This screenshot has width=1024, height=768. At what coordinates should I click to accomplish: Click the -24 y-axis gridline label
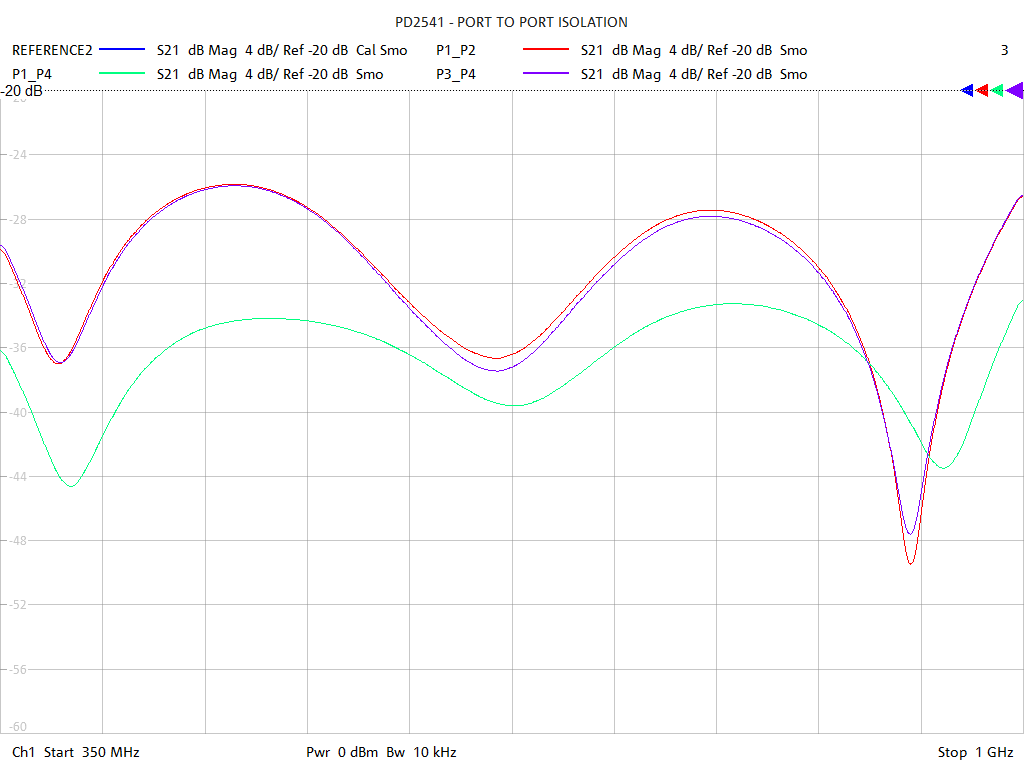(16, 155)
